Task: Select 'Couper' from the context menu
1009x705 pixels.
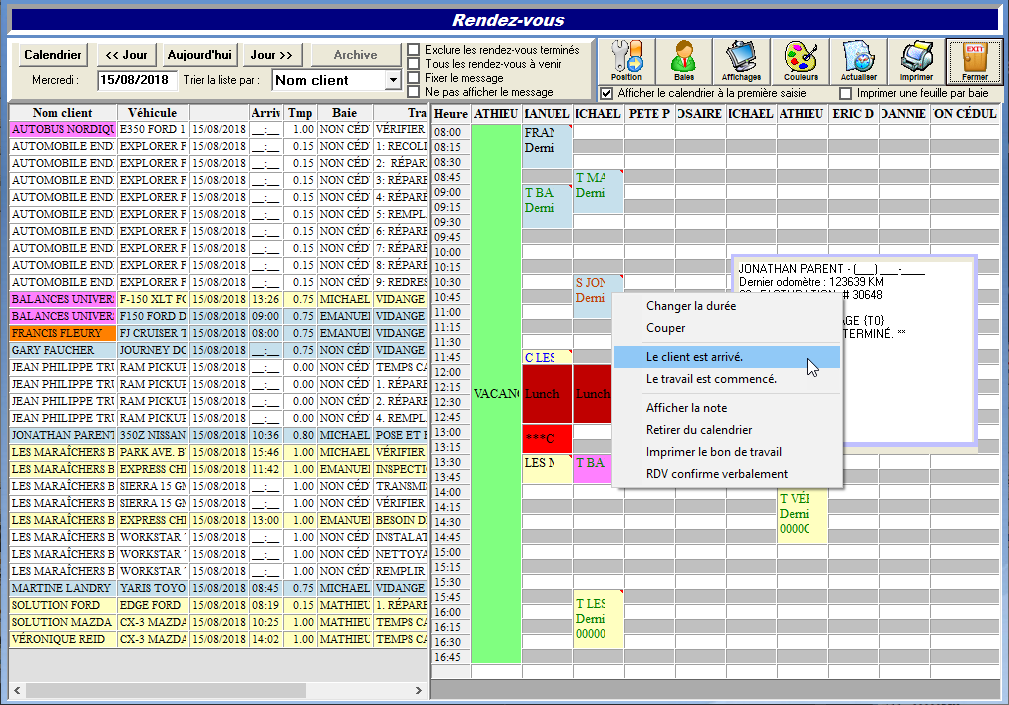Action: pos(727,328)
